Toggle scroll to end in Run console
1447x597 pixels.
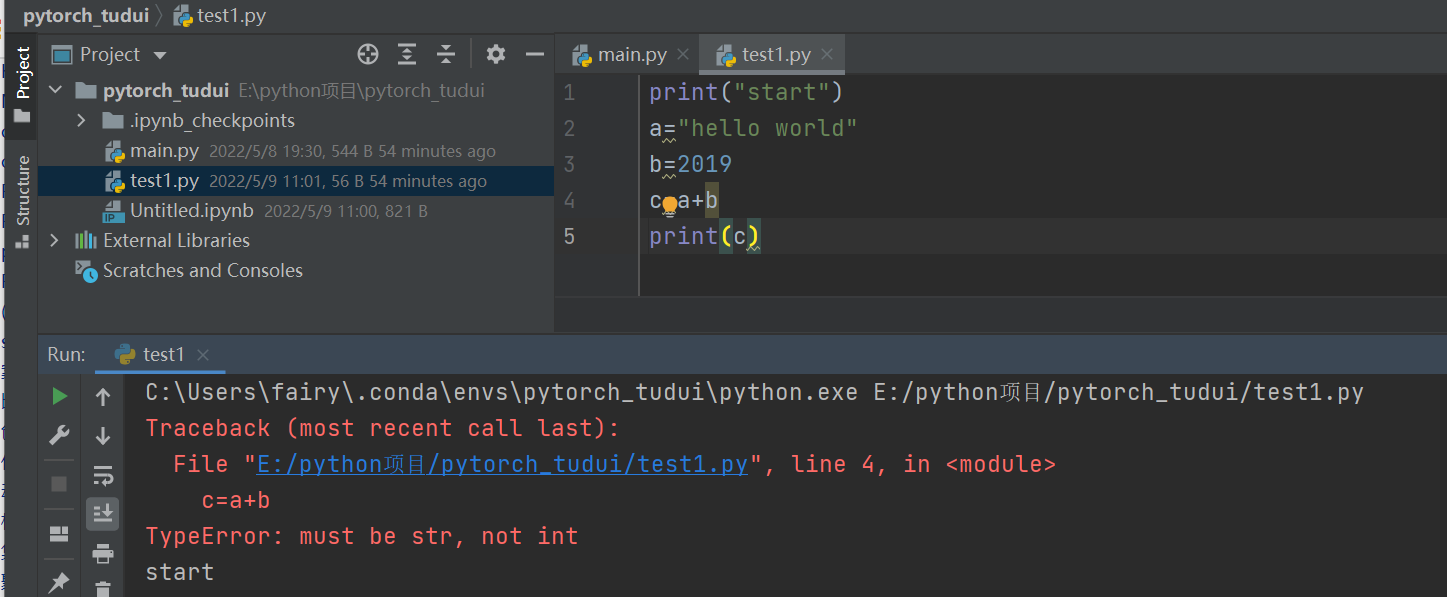(x=102, y=514)
